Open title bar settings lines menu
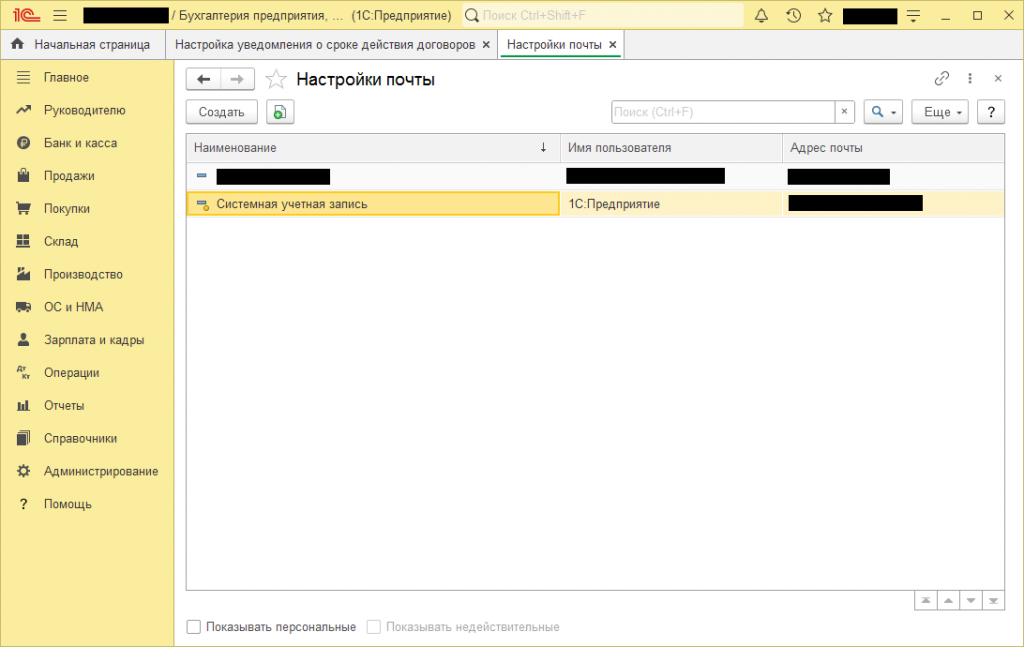 (x=914, y=16)
